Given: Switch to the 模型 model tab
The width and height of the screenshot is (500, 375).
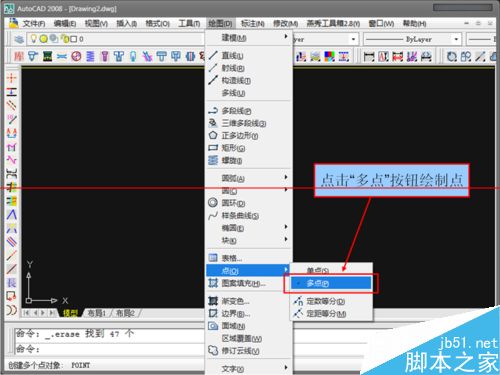Looking at the screenshot, I should tap(70, 313).
